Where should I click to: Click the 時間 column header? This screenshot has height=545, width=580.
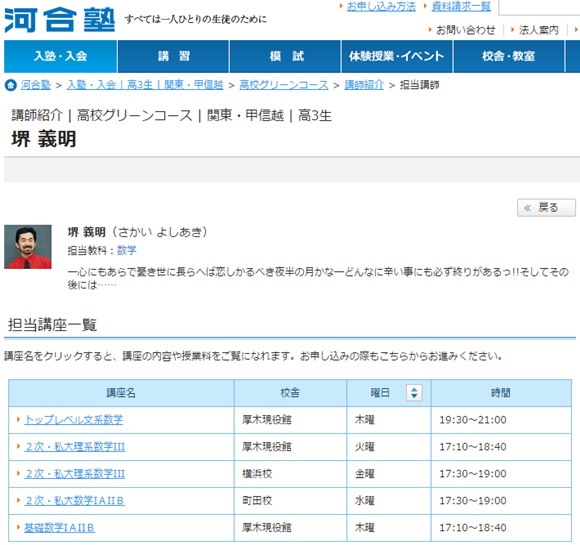[x=501, y=393]
